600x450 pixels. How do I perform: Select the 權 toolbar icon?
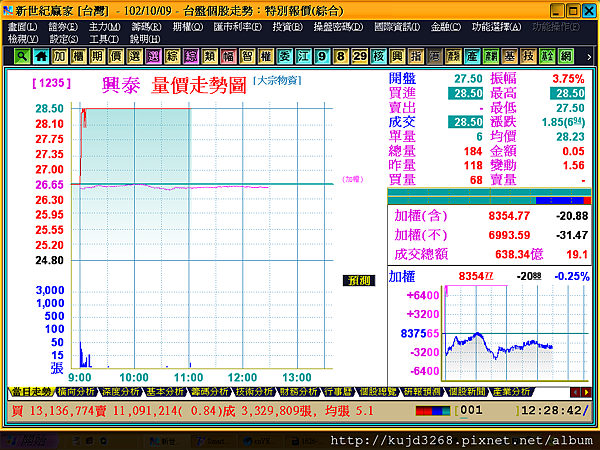[x=266, y=56]
